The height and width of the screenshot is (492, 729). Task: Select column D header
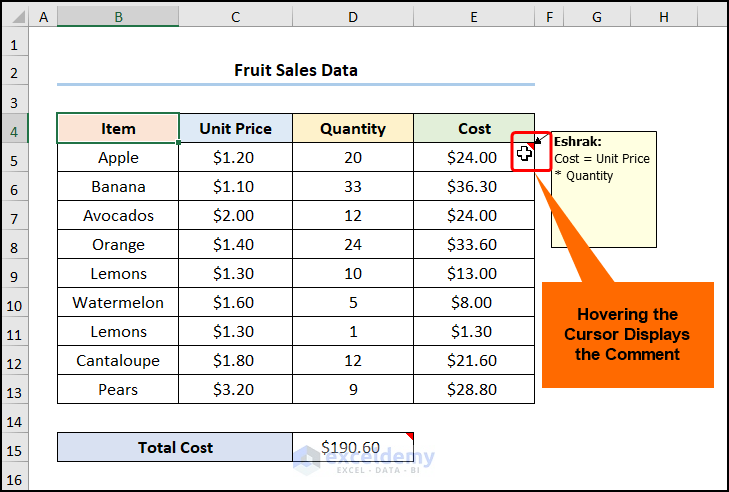pos(353,17)
